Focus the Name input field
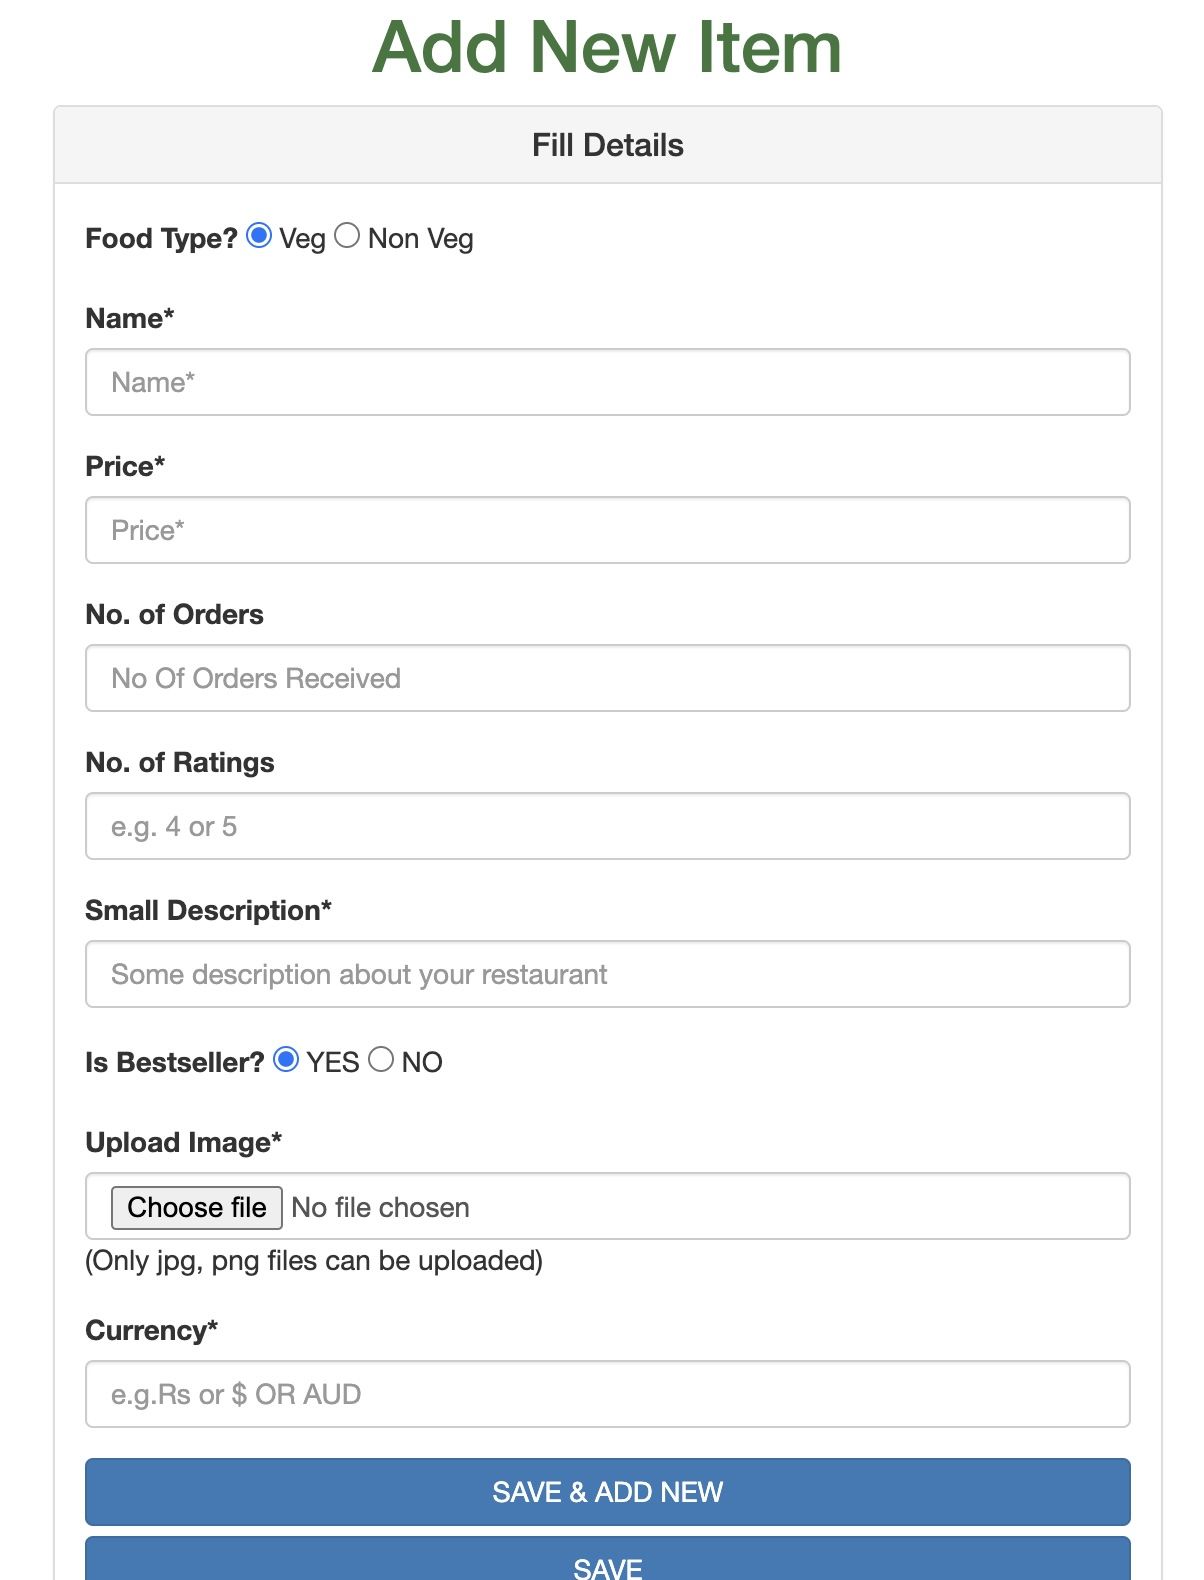Viewport: 1204px width, 1580px height. tap(607, 382)
